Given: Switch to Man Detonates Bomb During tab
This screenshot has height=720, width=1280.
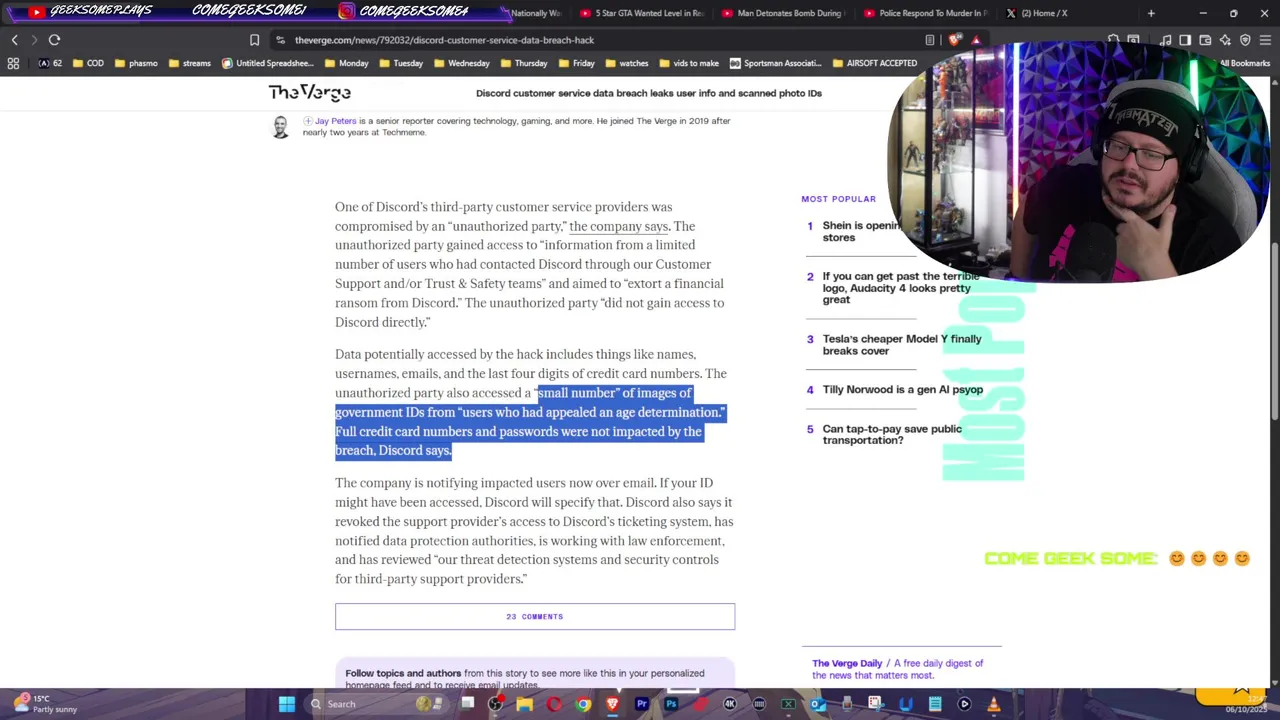Looking at the screenshot, I should tap(782, 13).
